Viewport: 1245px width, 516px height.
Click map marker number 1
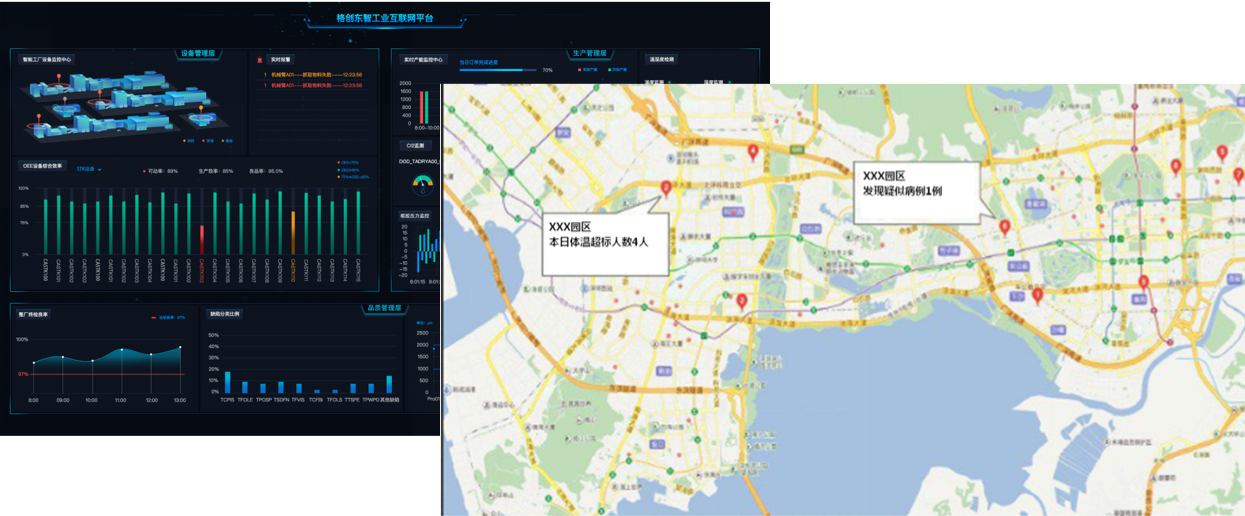[1038, 294]
